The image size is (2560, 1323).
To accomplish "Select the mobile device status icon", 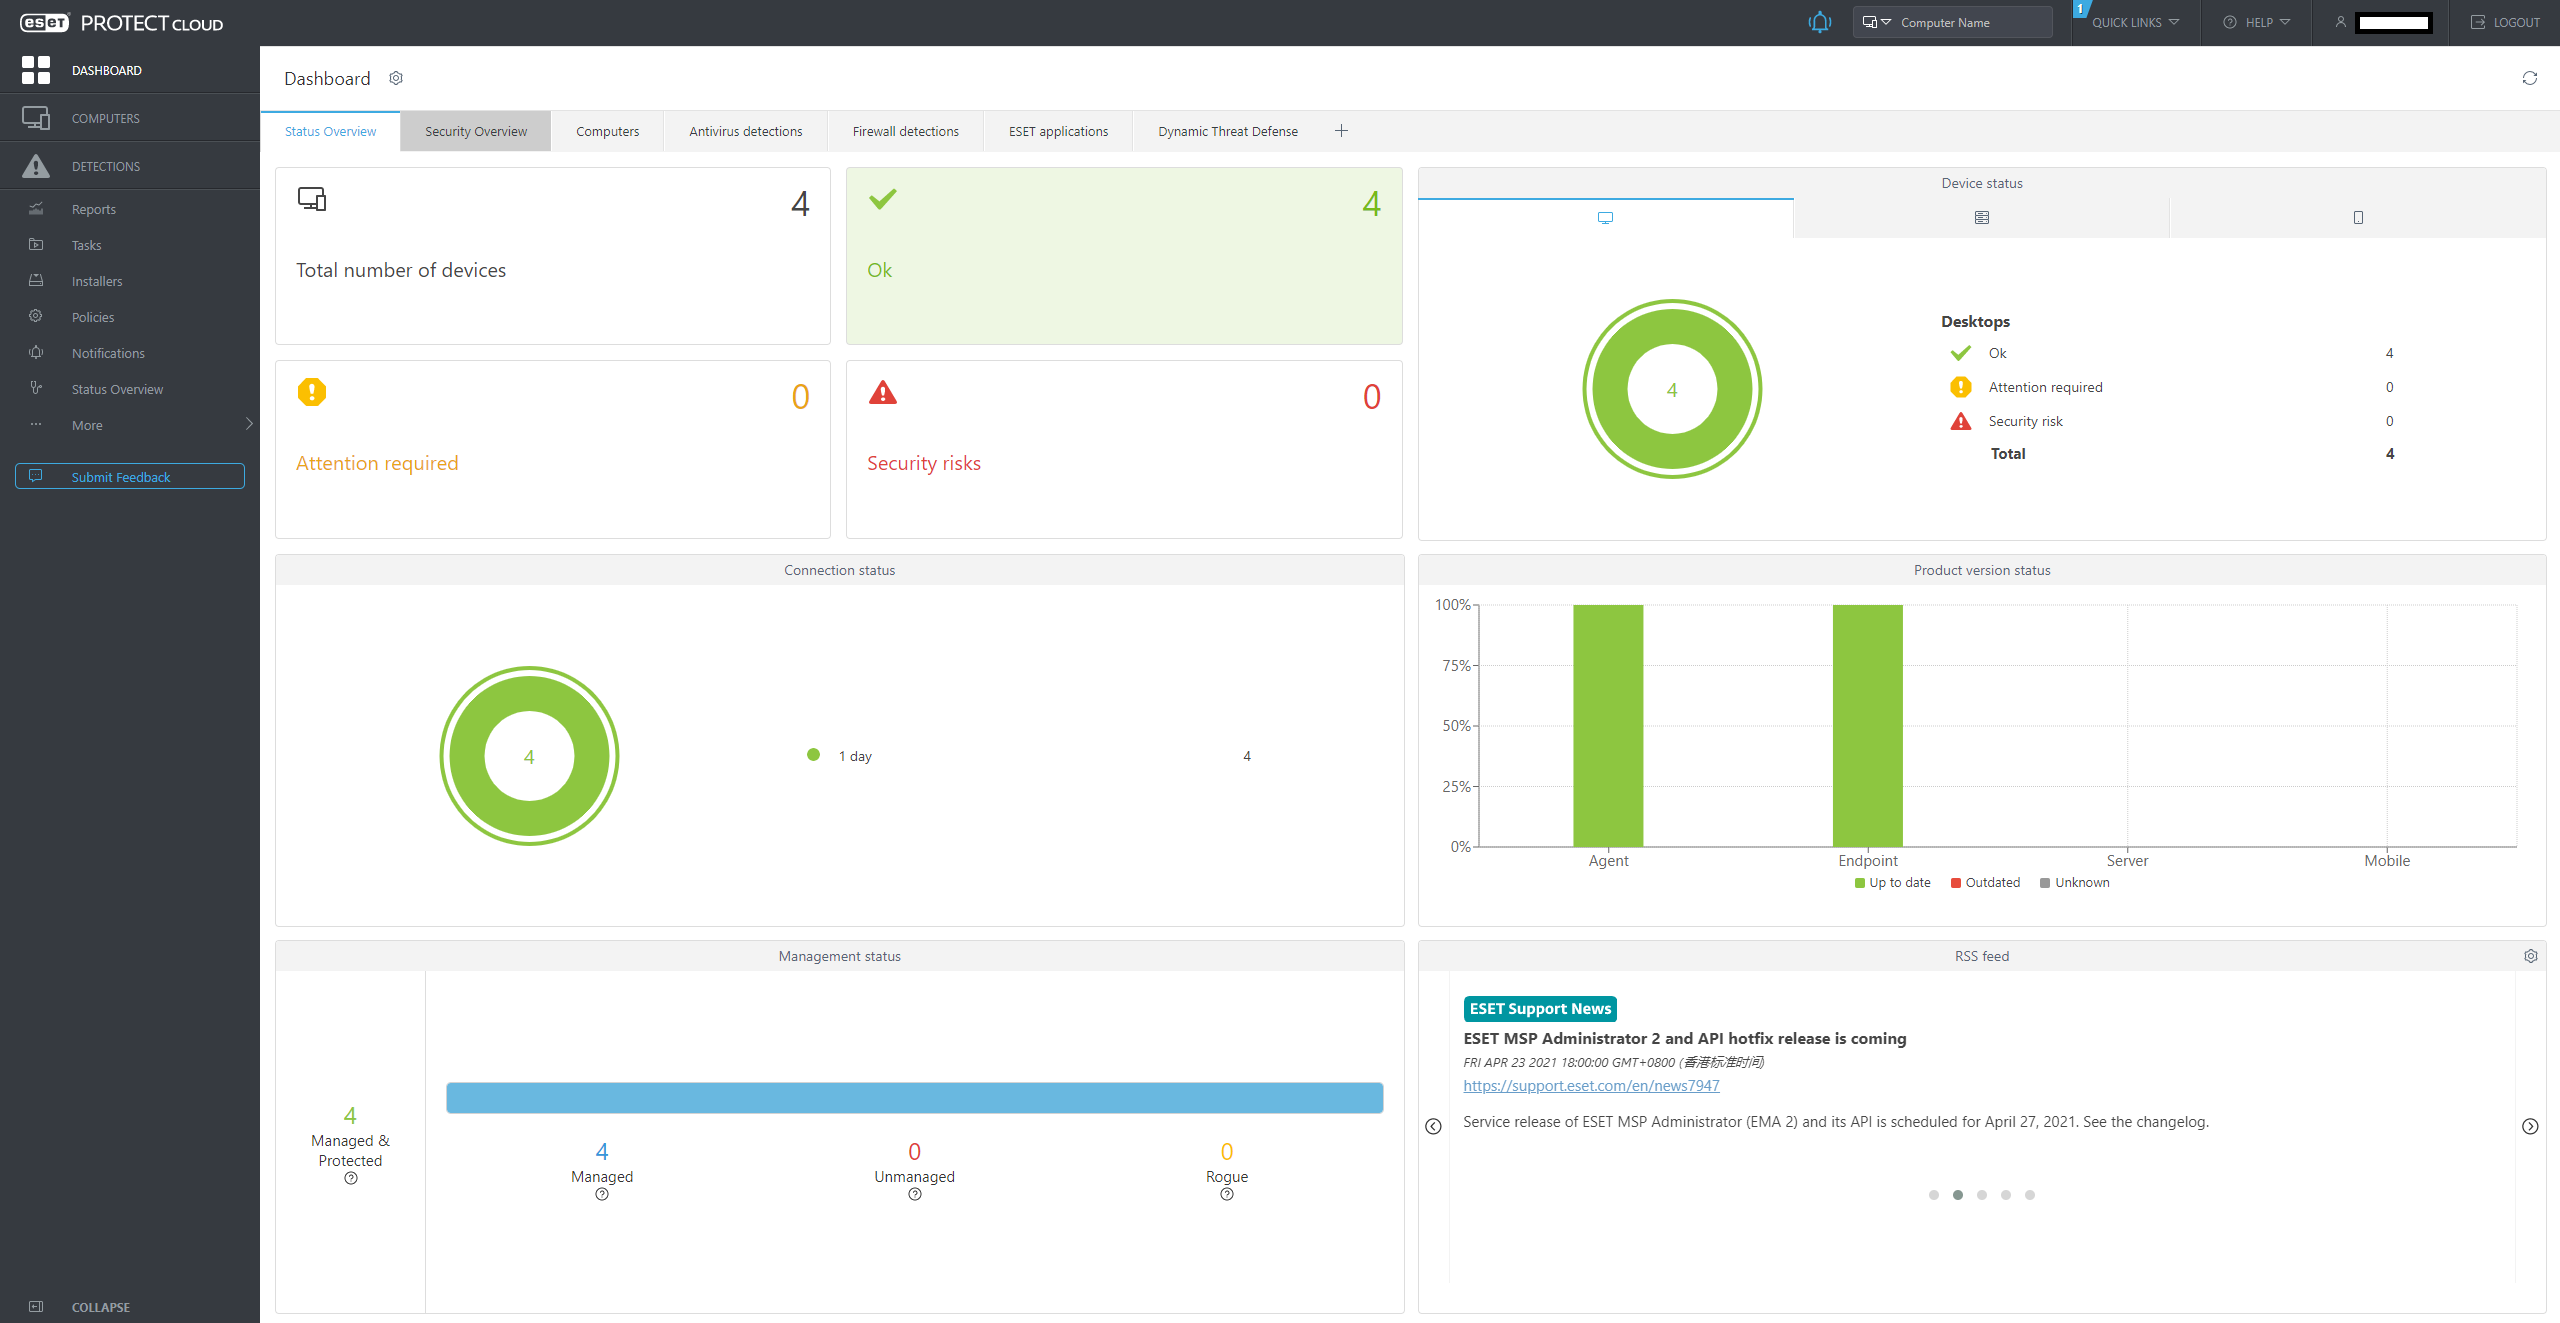I will tap(2357, 218).
